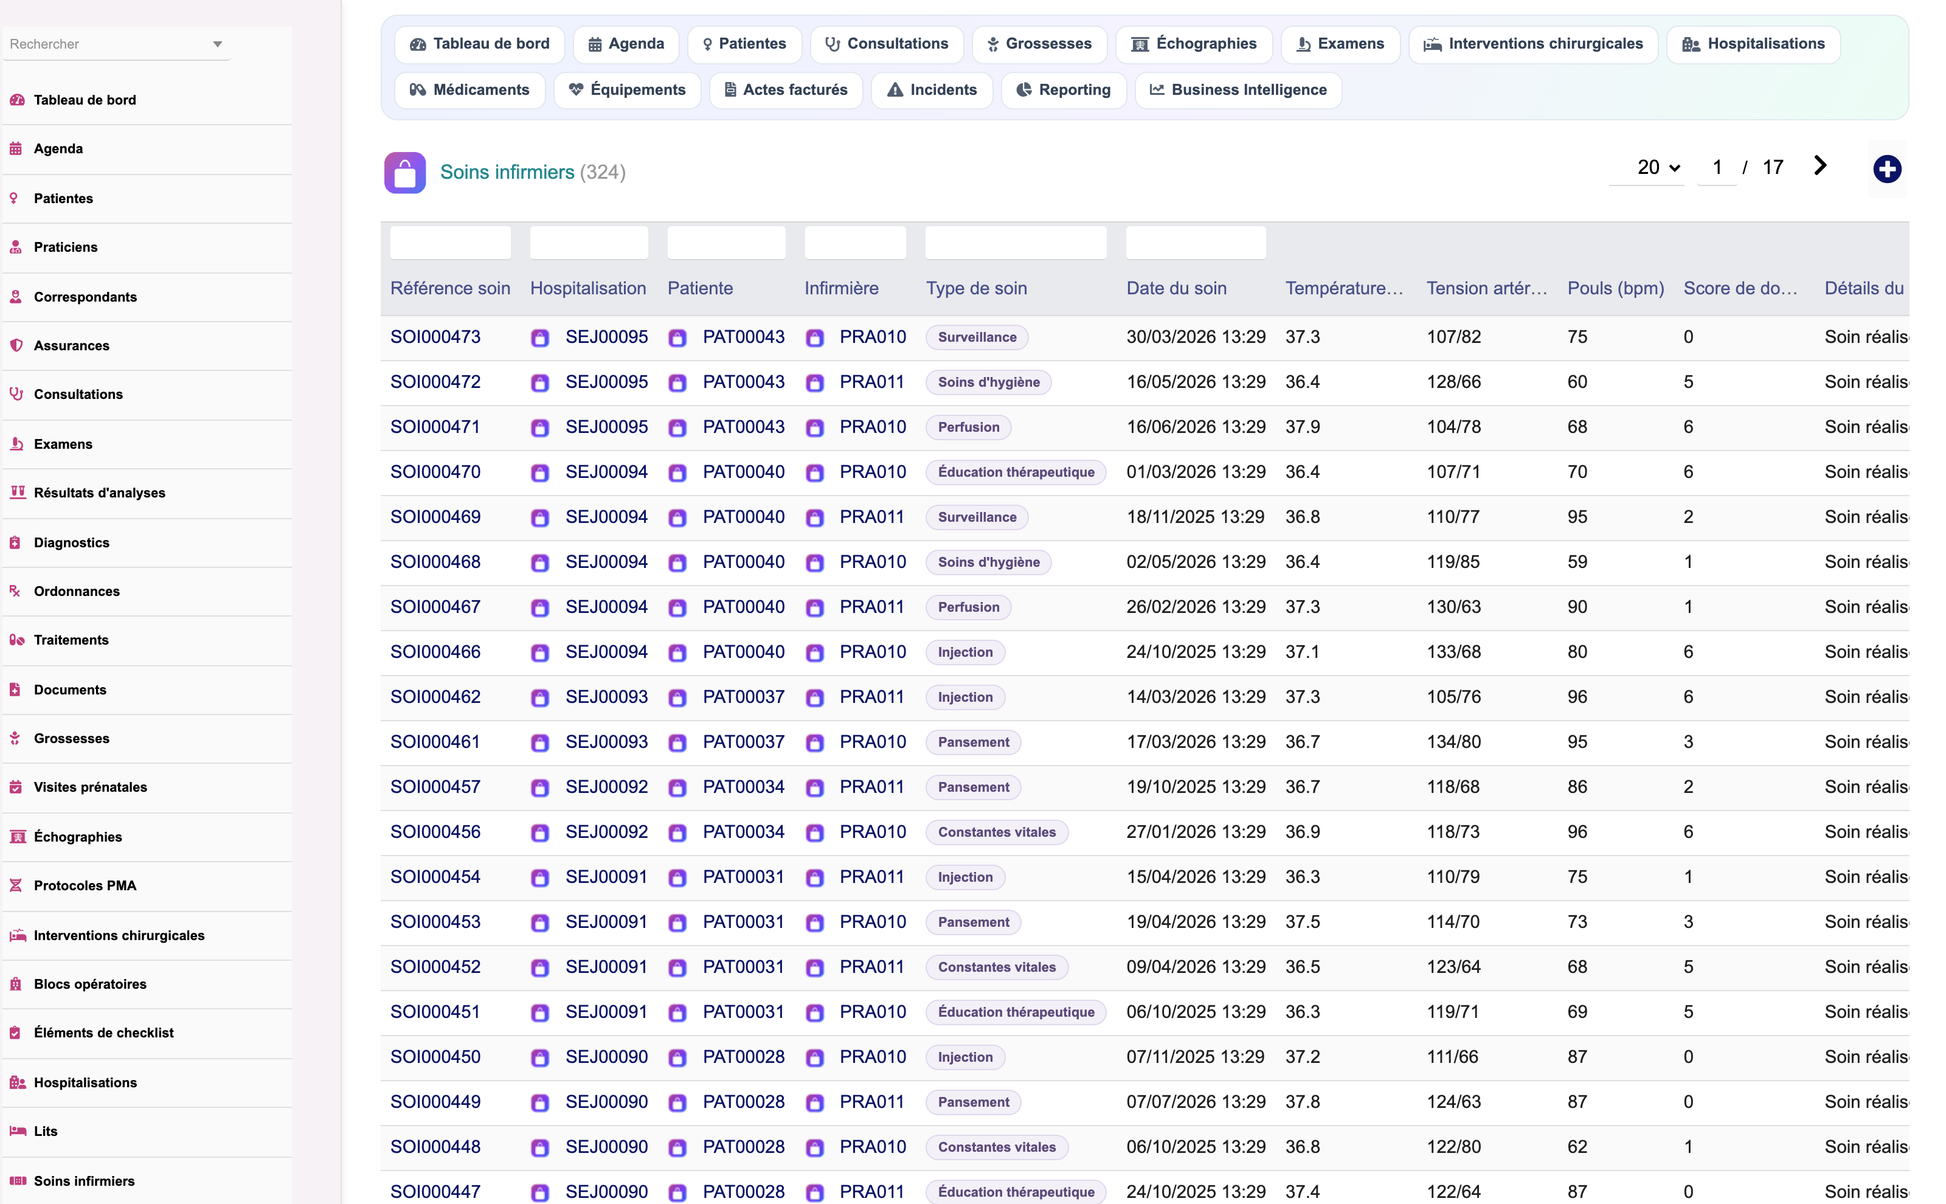The image size is (1946, 1204).
Task: Open the Tableau de bord tab
Action: [480, 44]
